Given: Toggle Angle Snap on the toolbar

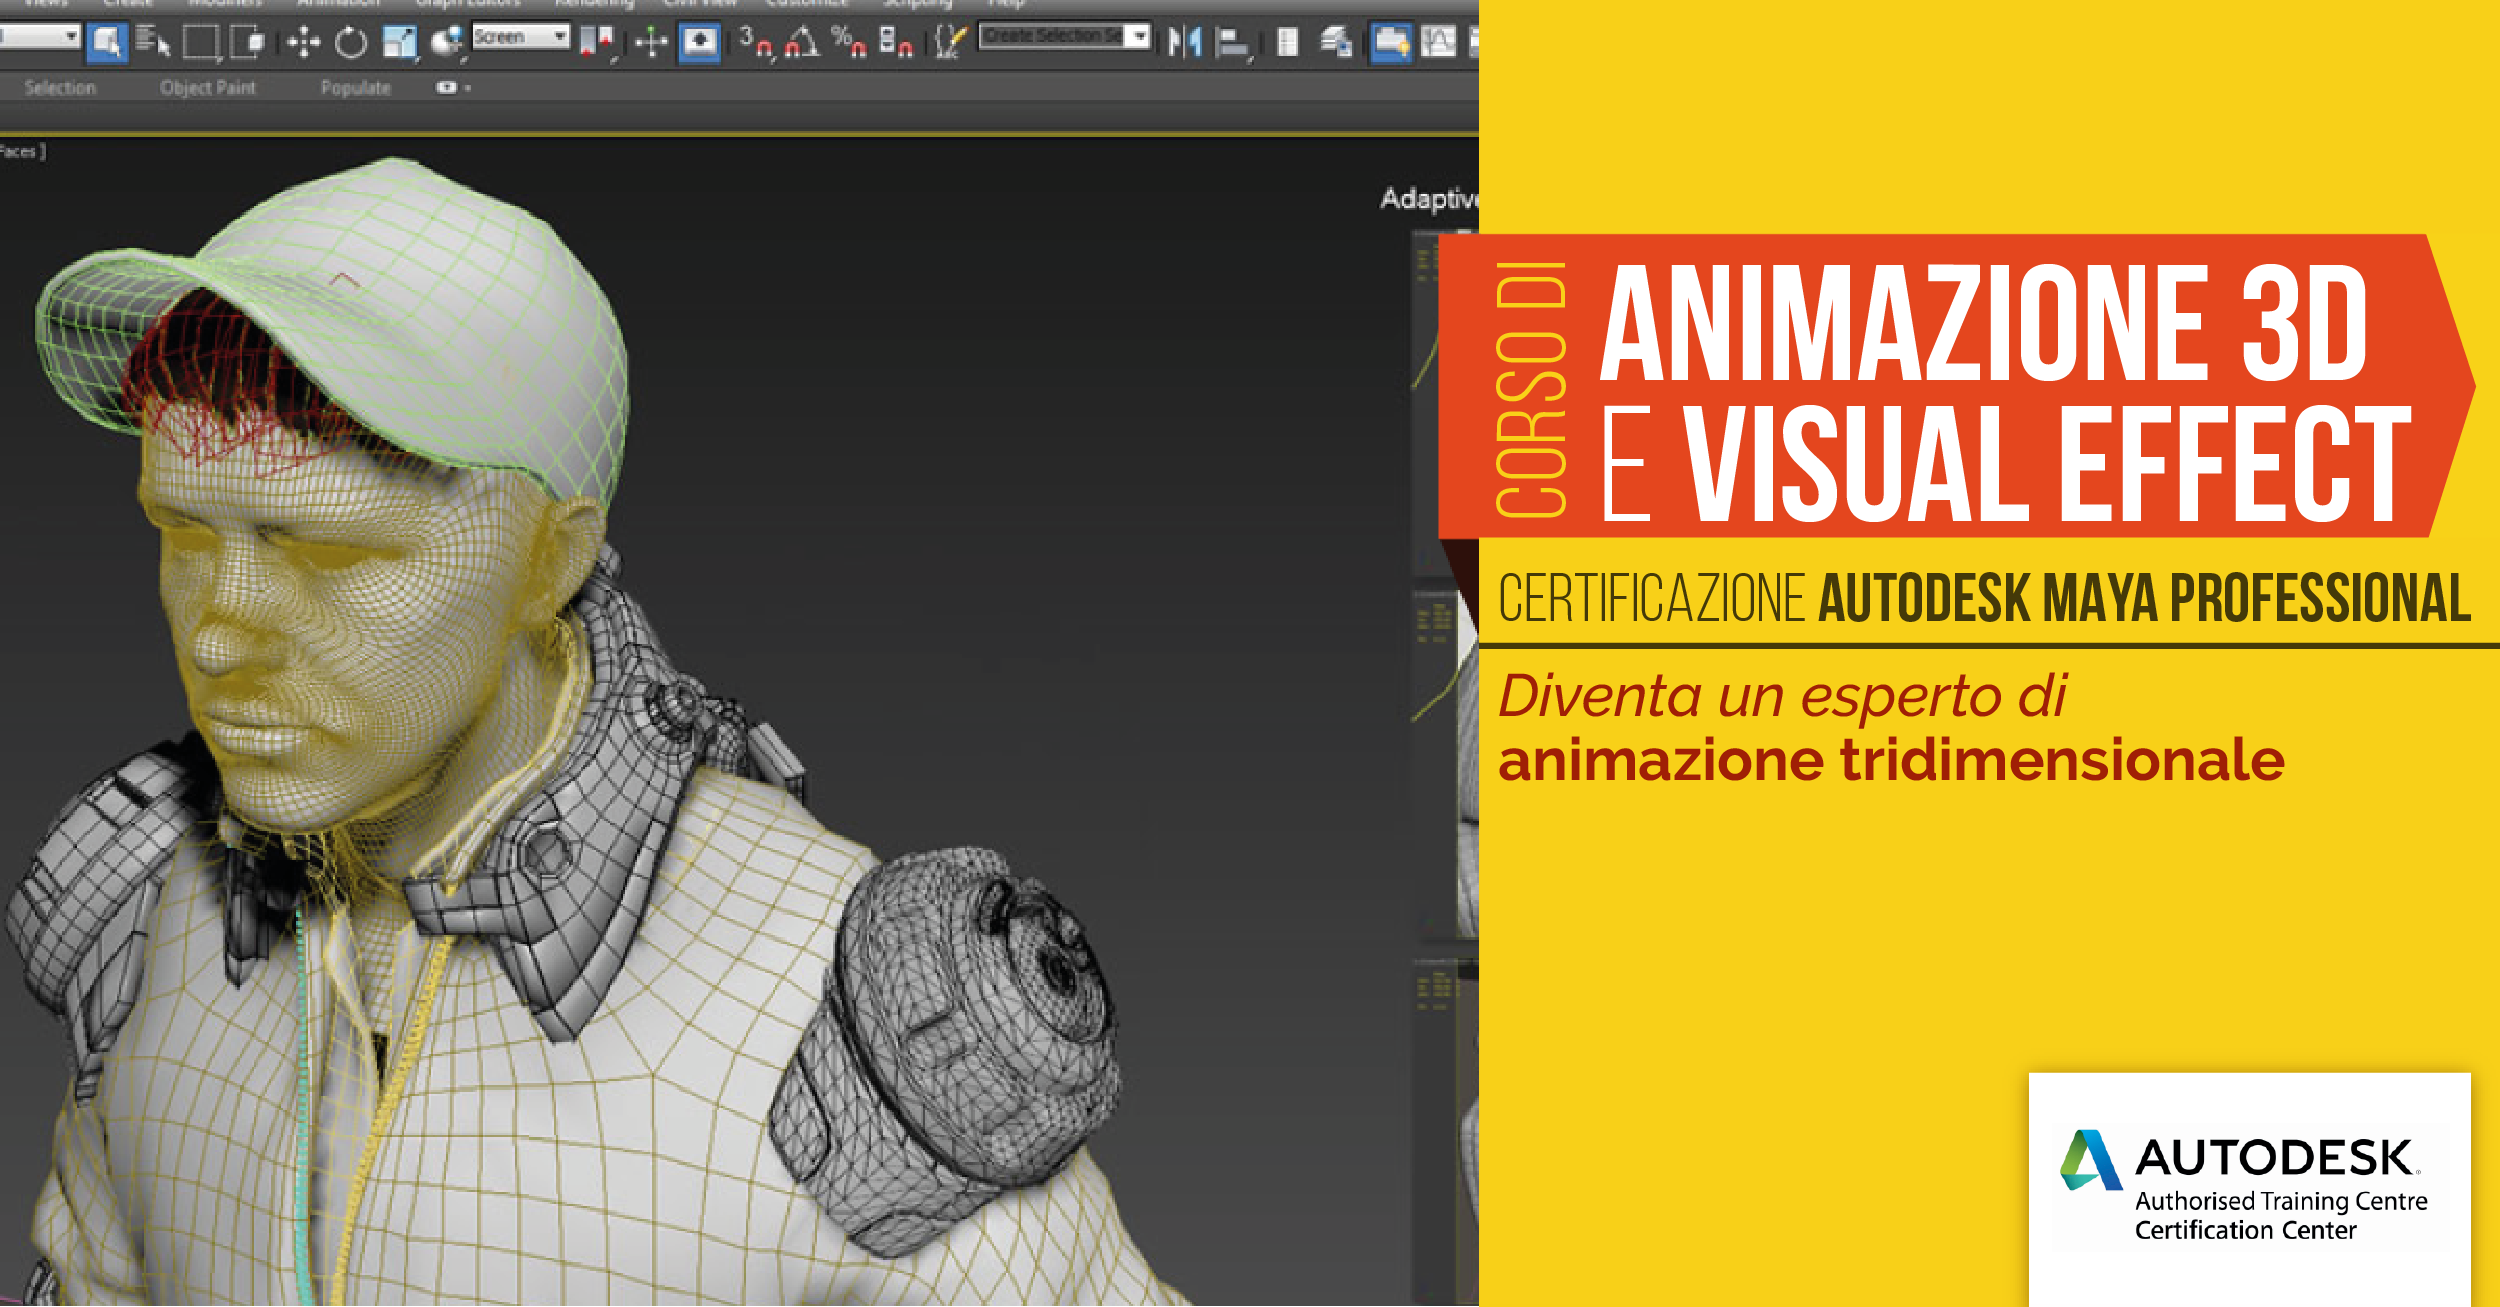Looking at the screenshot, I should 802,42.
